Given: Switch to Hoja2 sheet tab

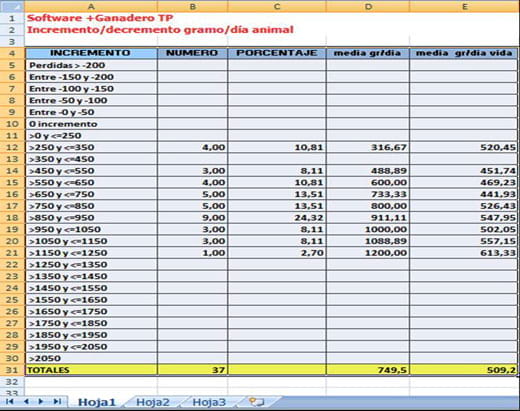Looking at the screenshot, I should [x=153, y=402].
